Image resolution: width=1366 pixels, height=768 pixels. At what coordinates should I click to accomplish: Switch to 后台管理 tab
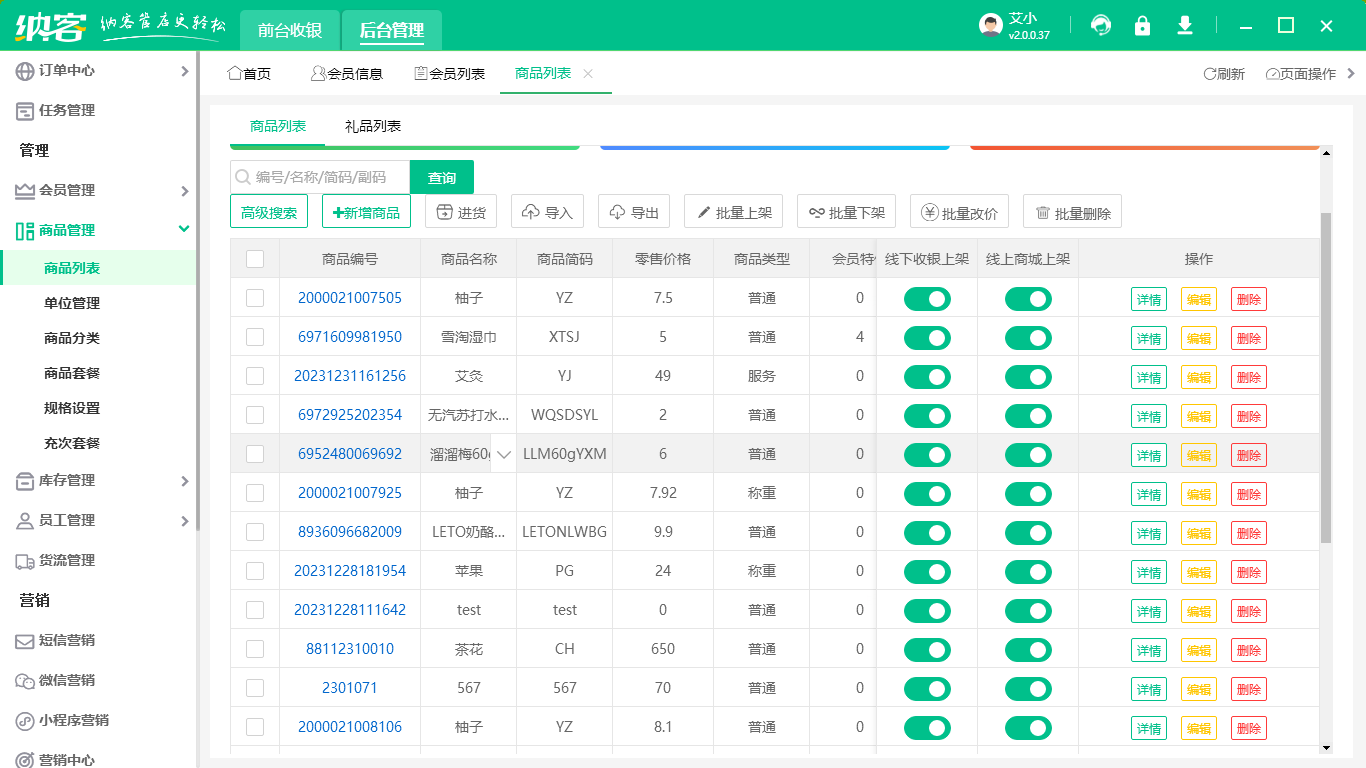pos(392,30)
